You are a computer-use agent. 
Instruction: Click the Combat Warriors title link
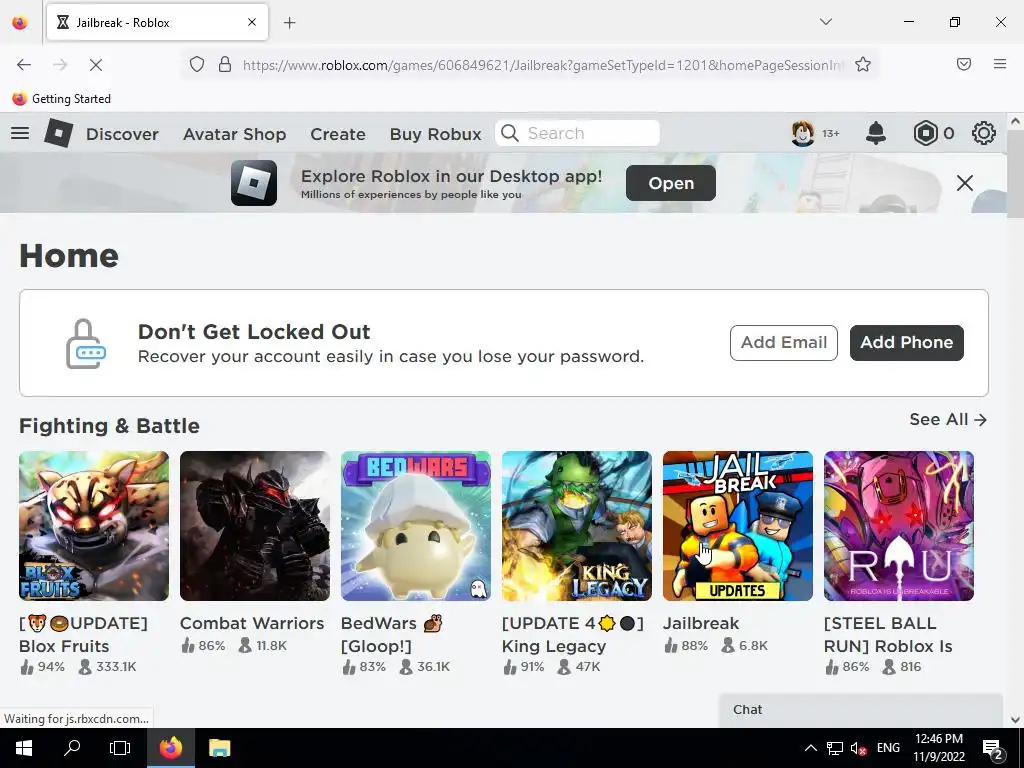(x=252, y=623)
